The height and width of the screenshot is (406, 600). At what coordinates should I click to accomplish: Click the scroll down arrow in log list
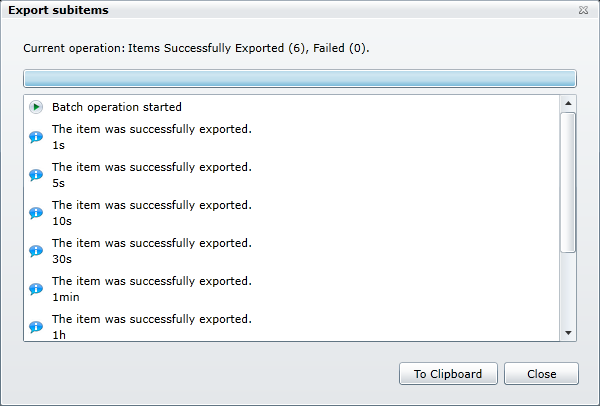click(568, 332)
